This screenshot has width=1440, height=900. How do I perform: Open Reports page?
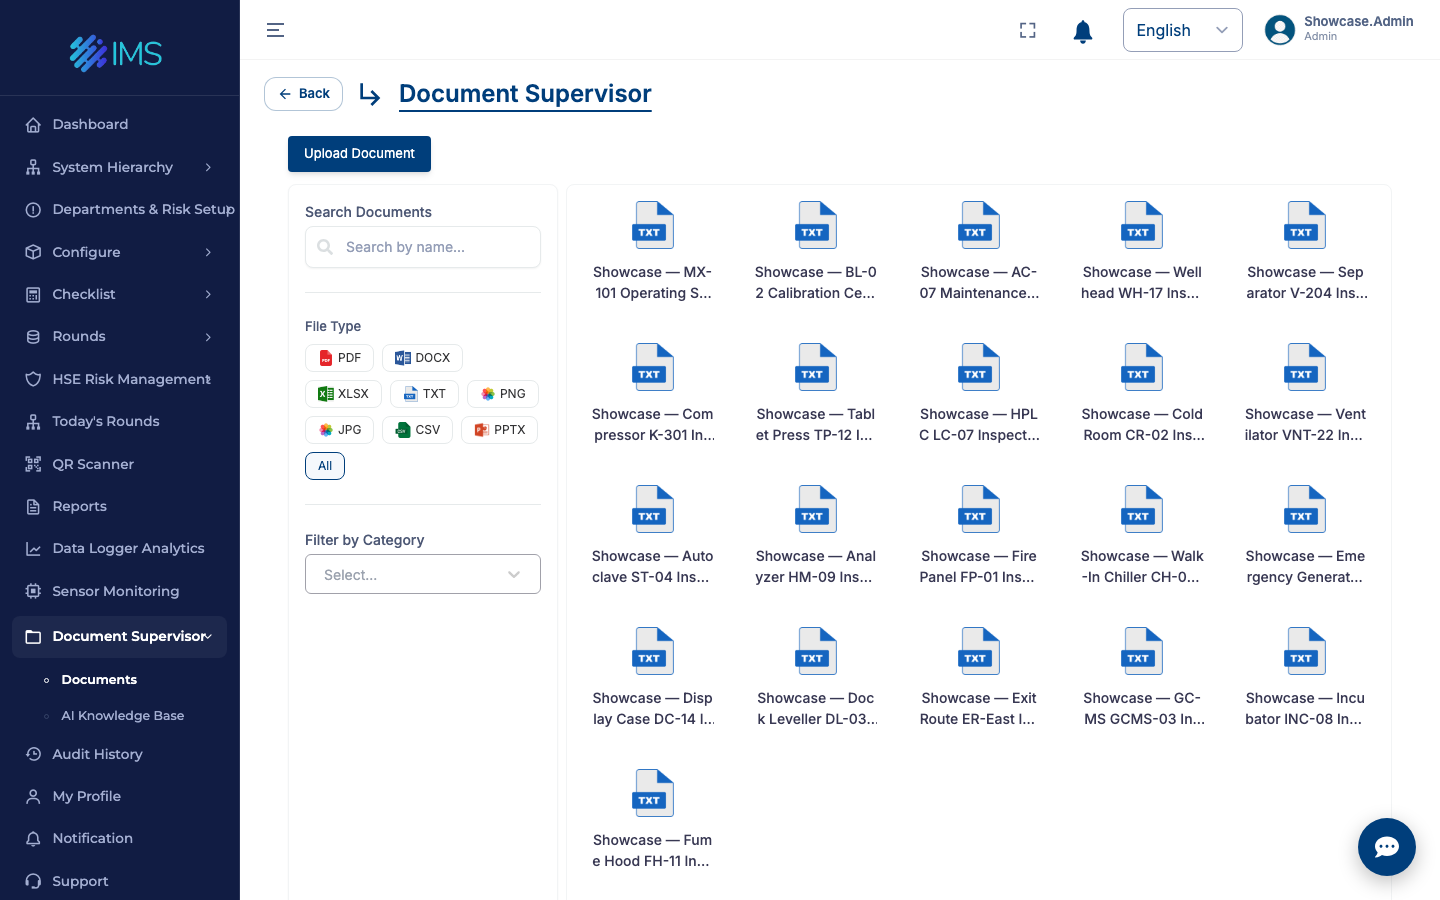120,506
